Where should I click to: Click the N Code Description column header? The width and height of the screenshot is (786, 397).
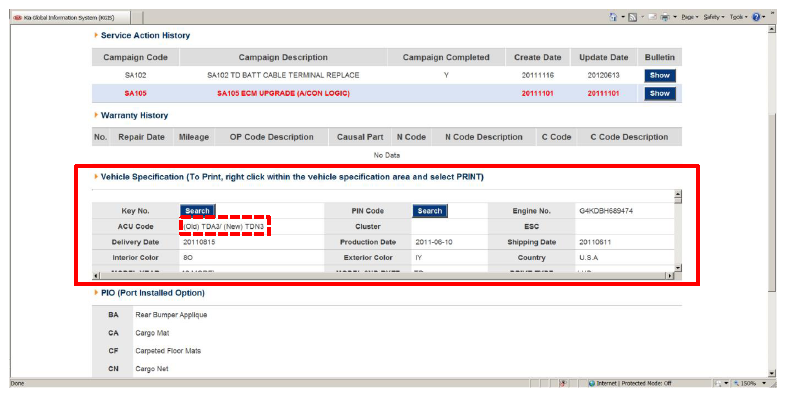point(484,137)
